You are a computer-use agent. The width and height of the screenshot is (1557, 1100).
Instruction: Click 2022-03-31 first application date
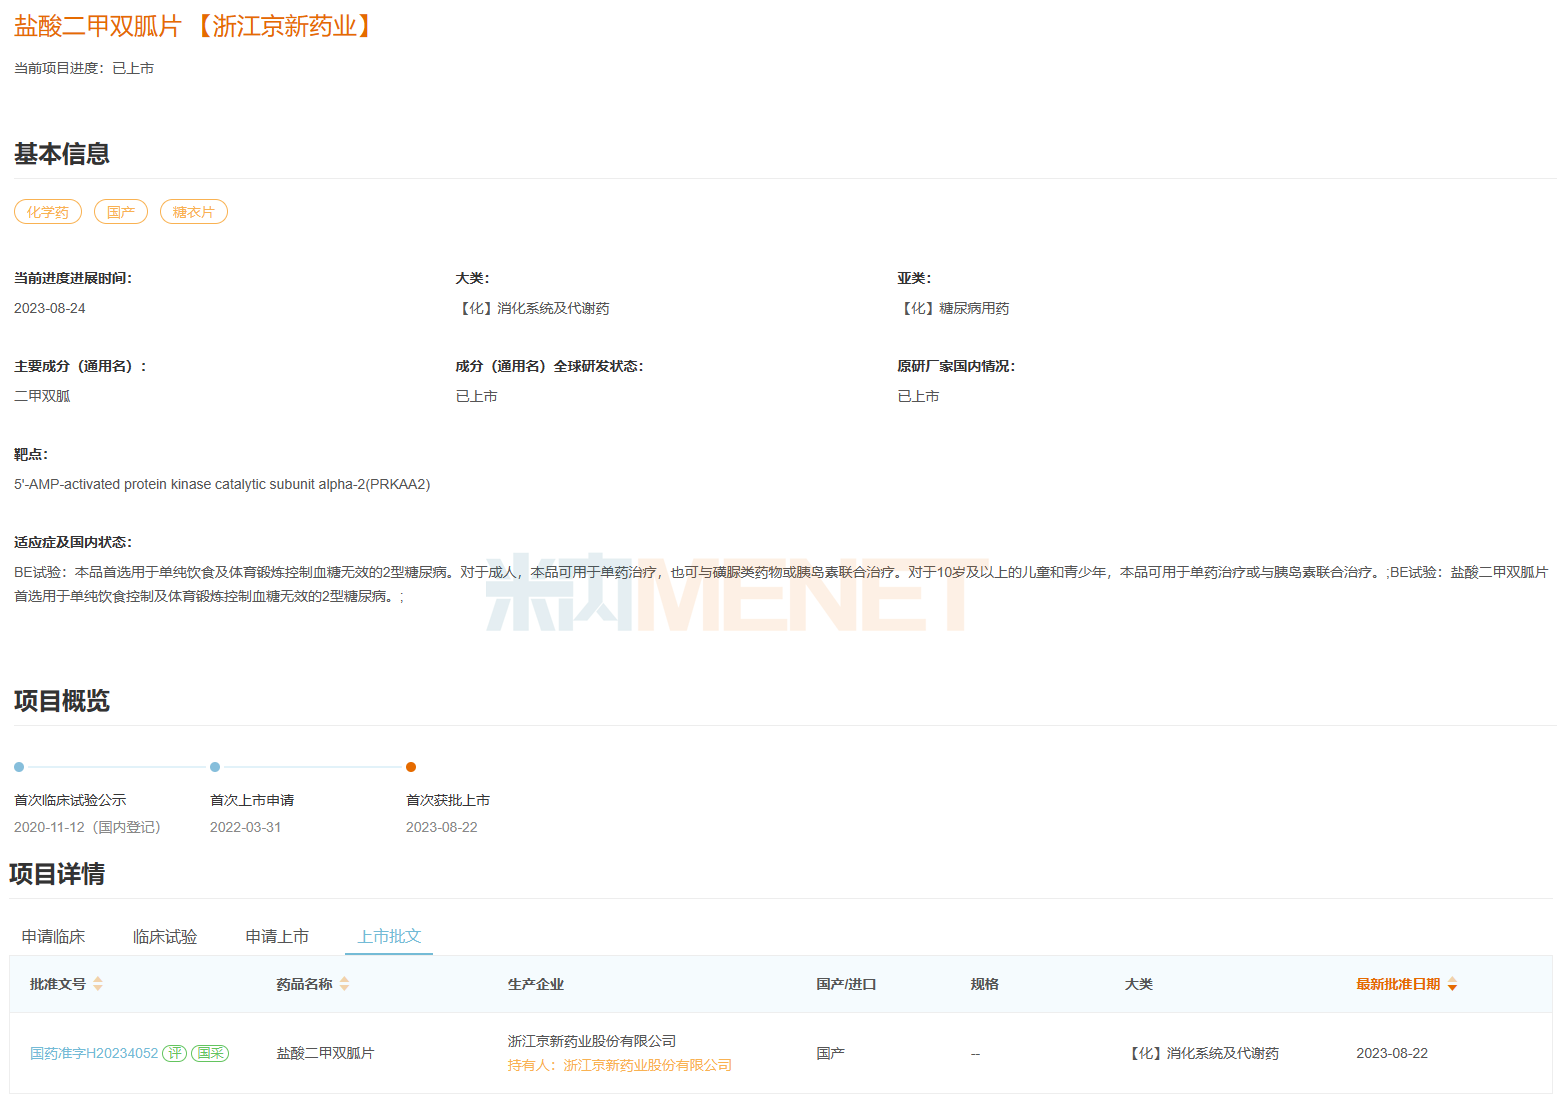coord(246,827)
